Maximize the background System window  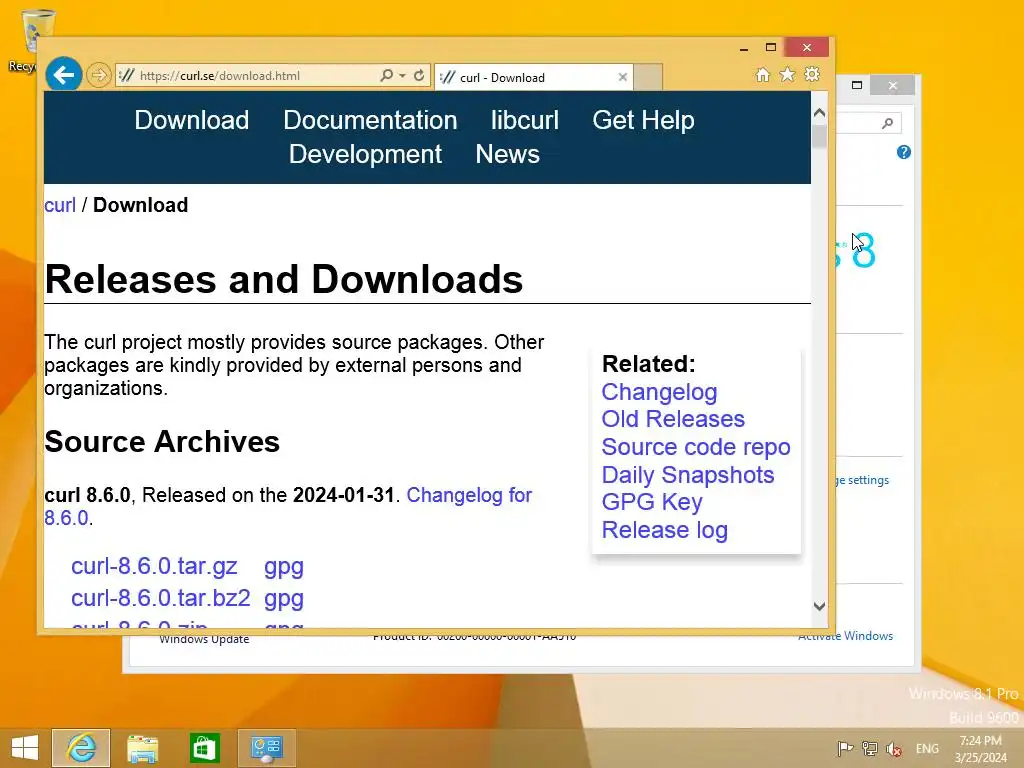[x=857, y=85]
